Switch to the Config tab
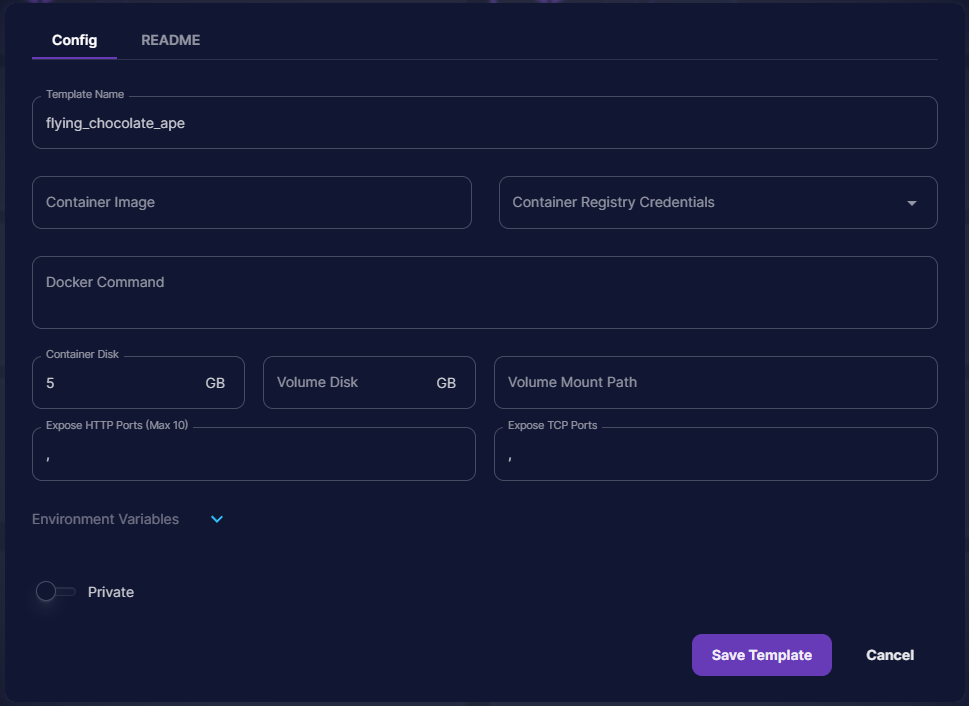Screen dimensions: 969x706 (x=74, y=40)
